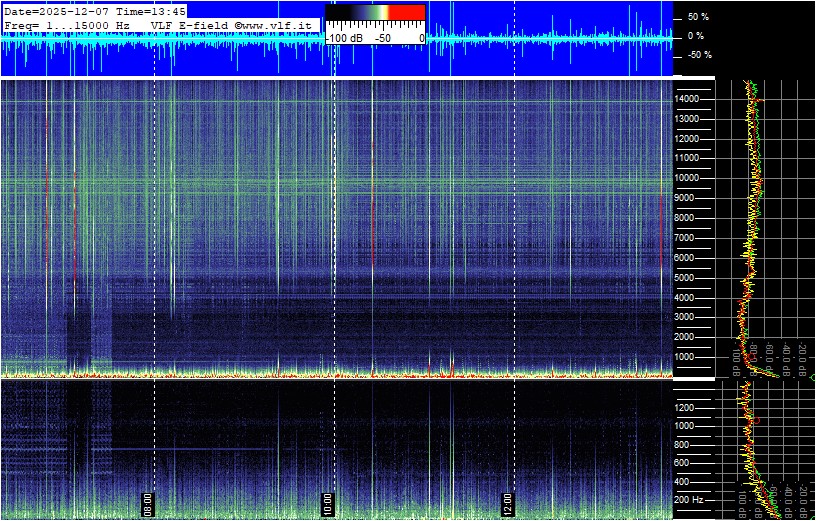The height and width of the screenshot is (521, 816).
Task: Click the 0 % amplitude scale label
Action: click(697, 36)
